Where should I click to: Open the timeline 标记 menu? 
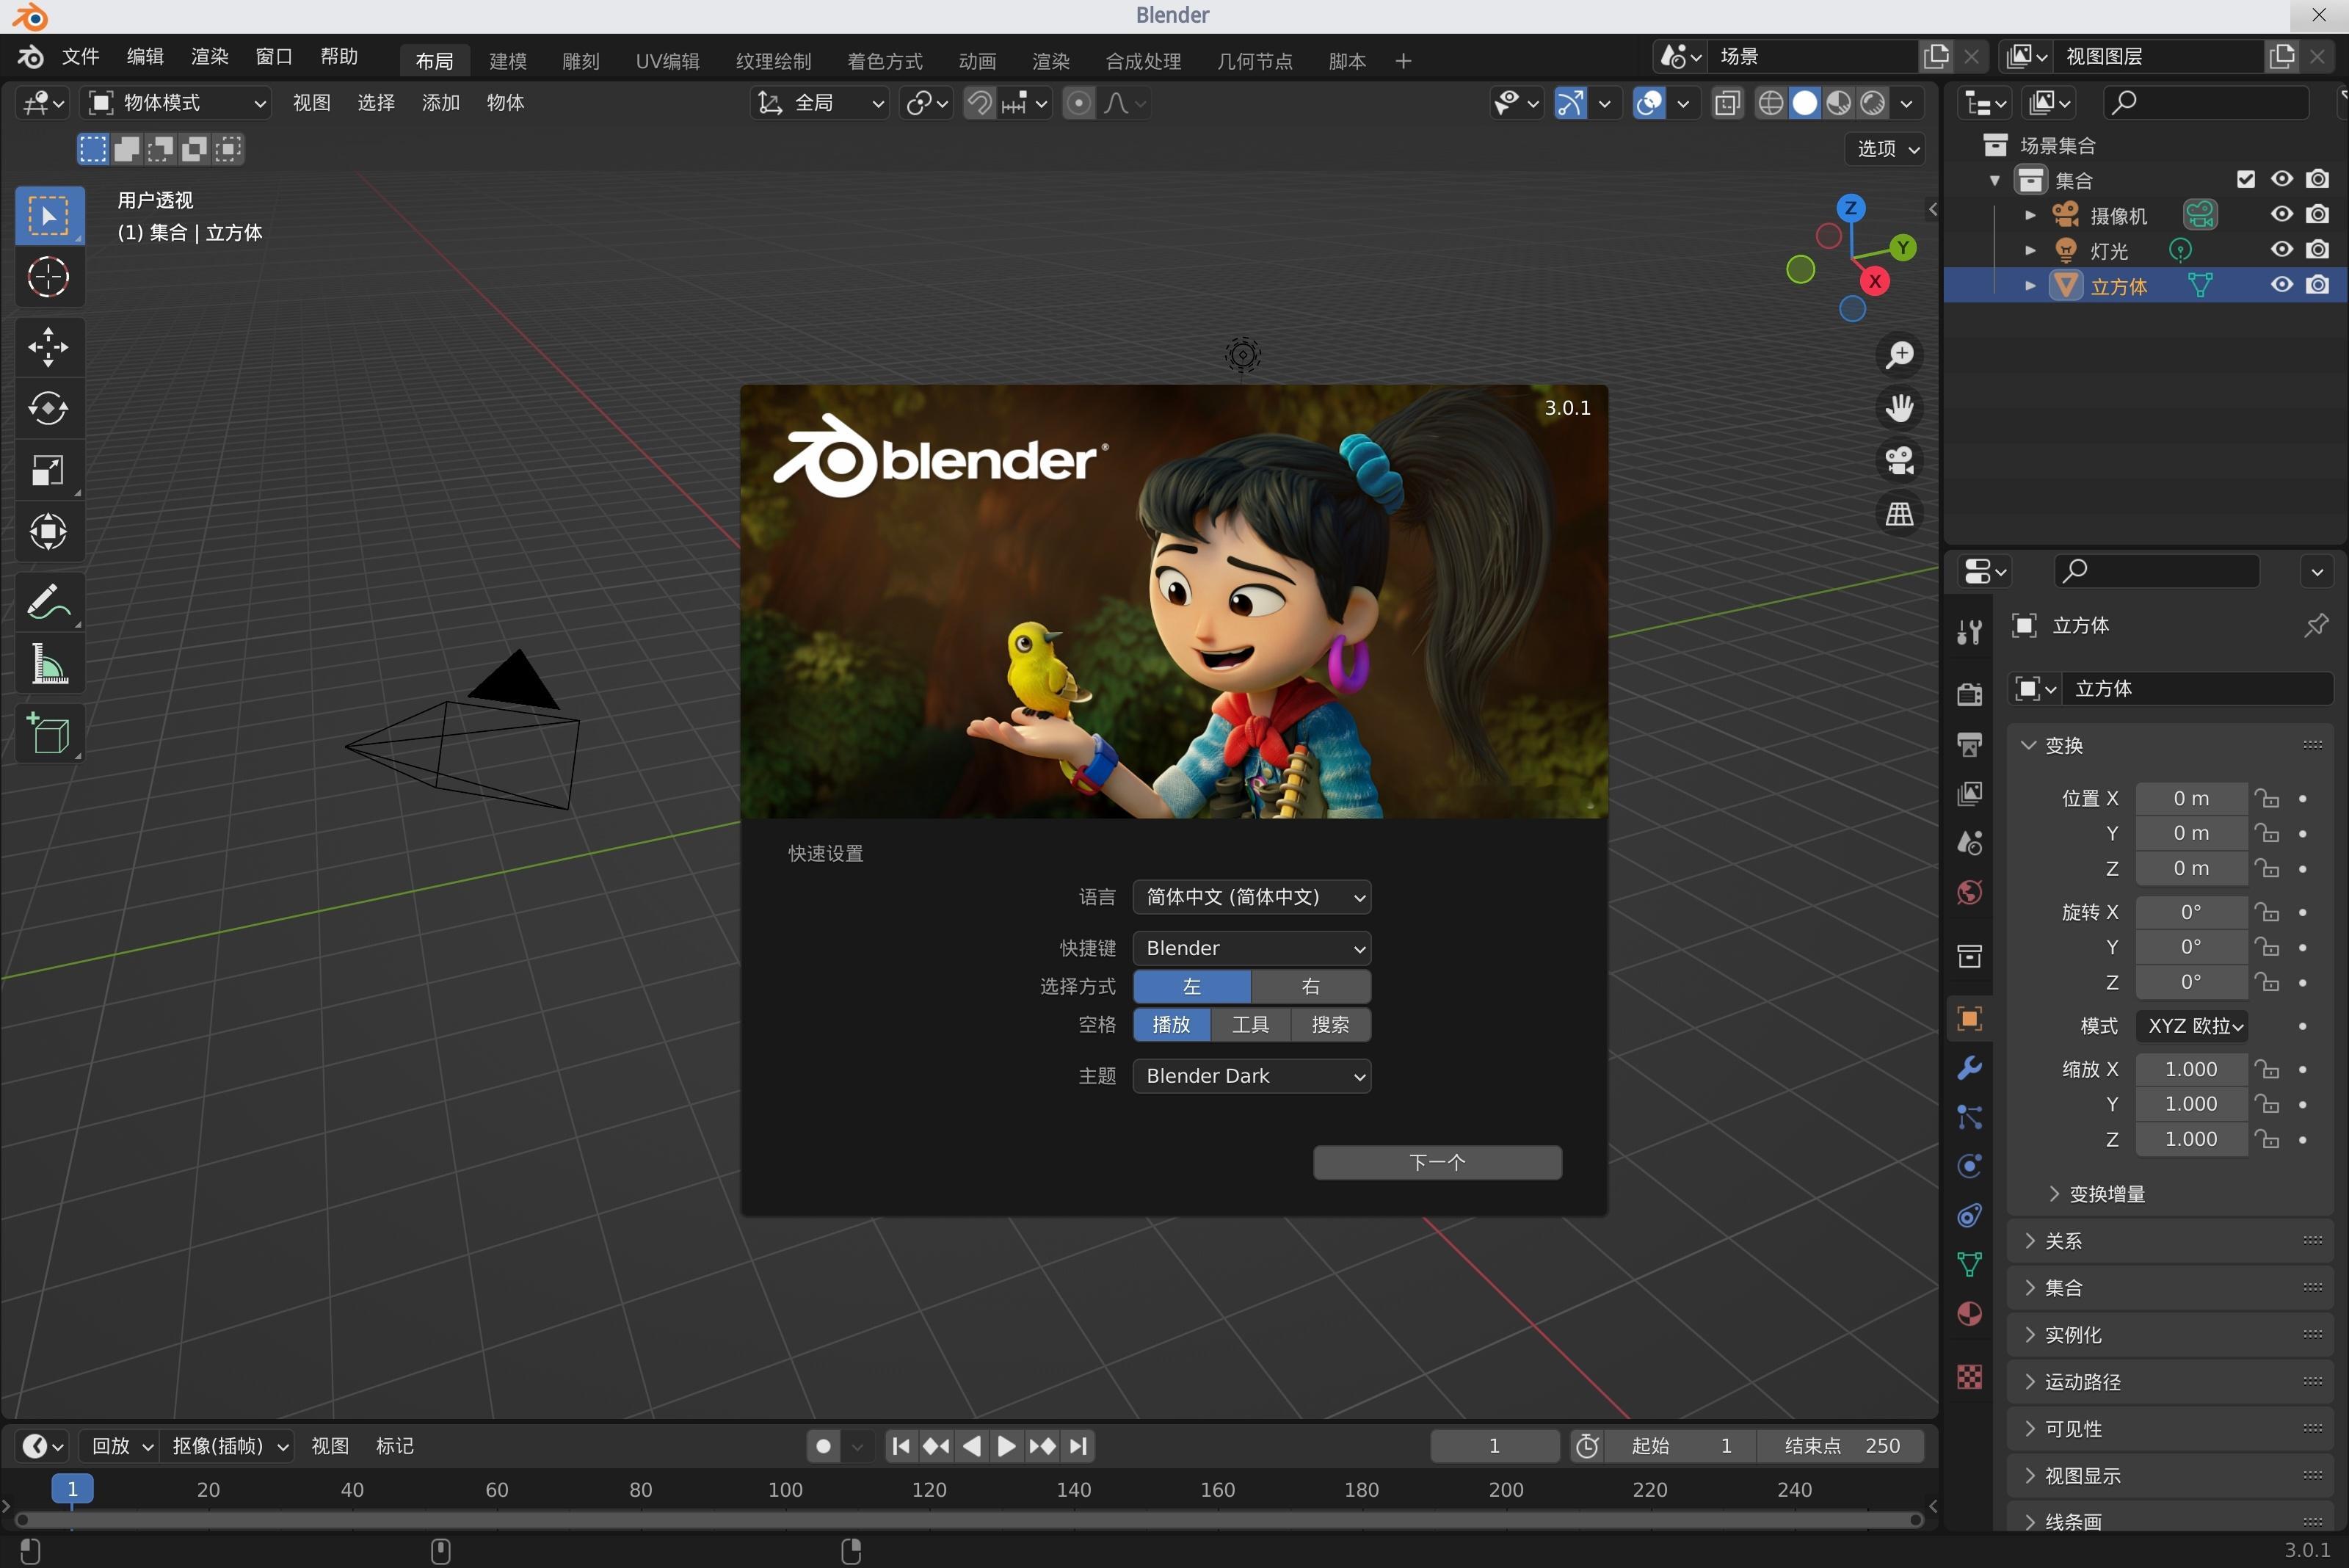(394, 1446)
